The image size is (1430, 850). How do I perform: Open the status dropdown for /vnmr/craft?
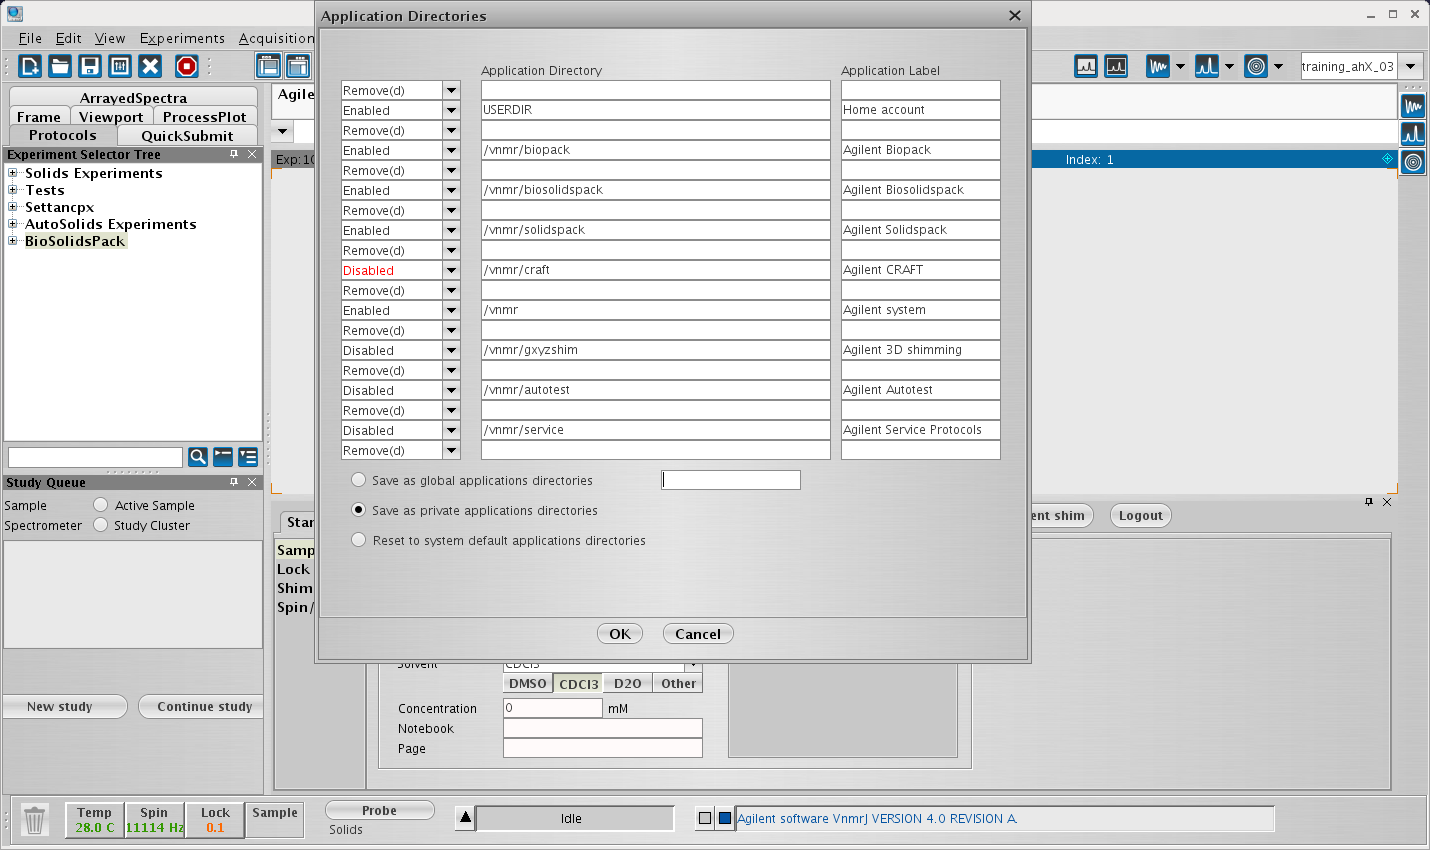pyautogui.click(x=451, y=270)
